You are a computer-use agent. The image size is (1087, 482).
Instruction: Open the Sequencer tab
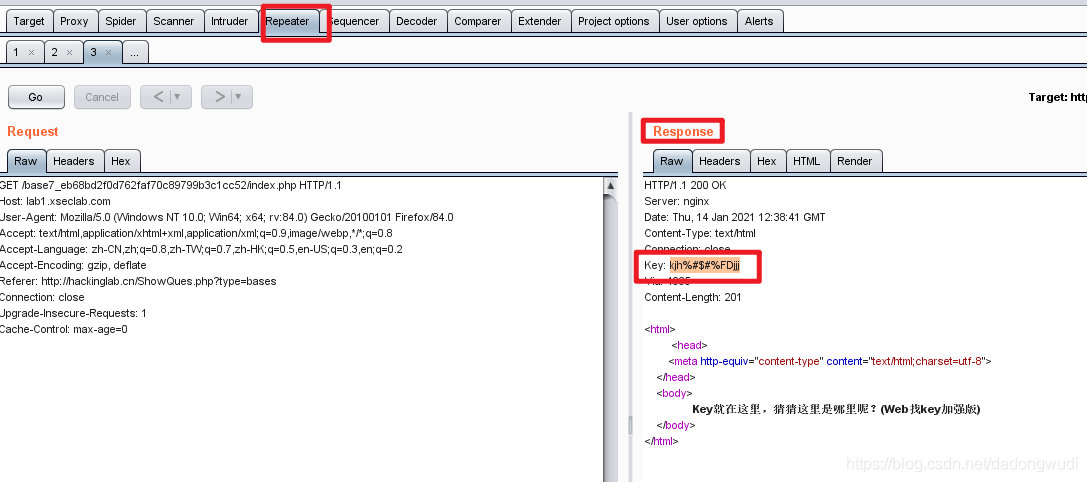pos(354,21)
